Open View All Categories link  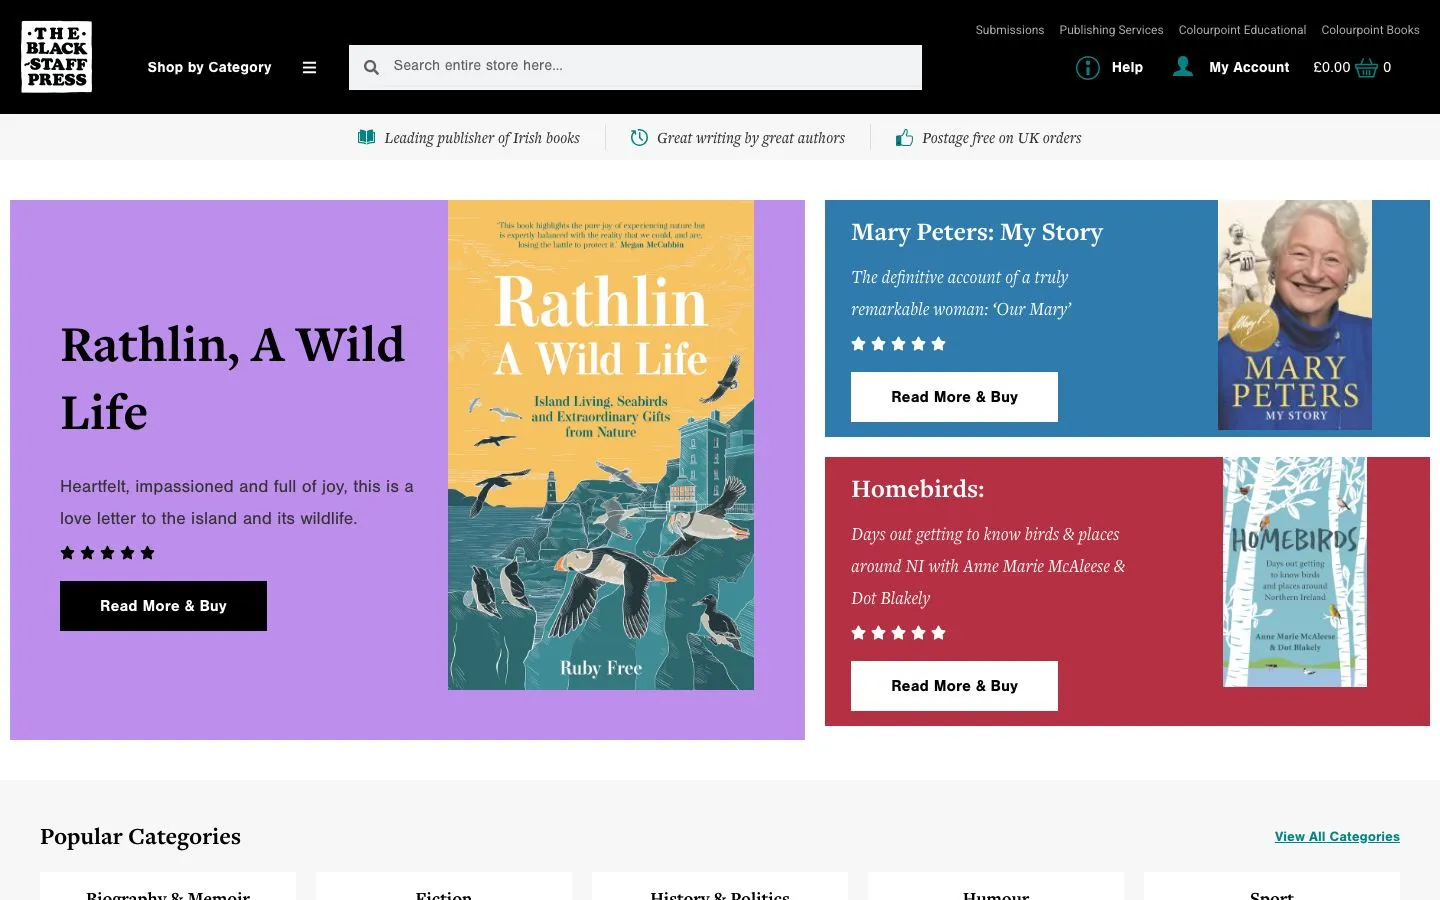[1337, 837]
